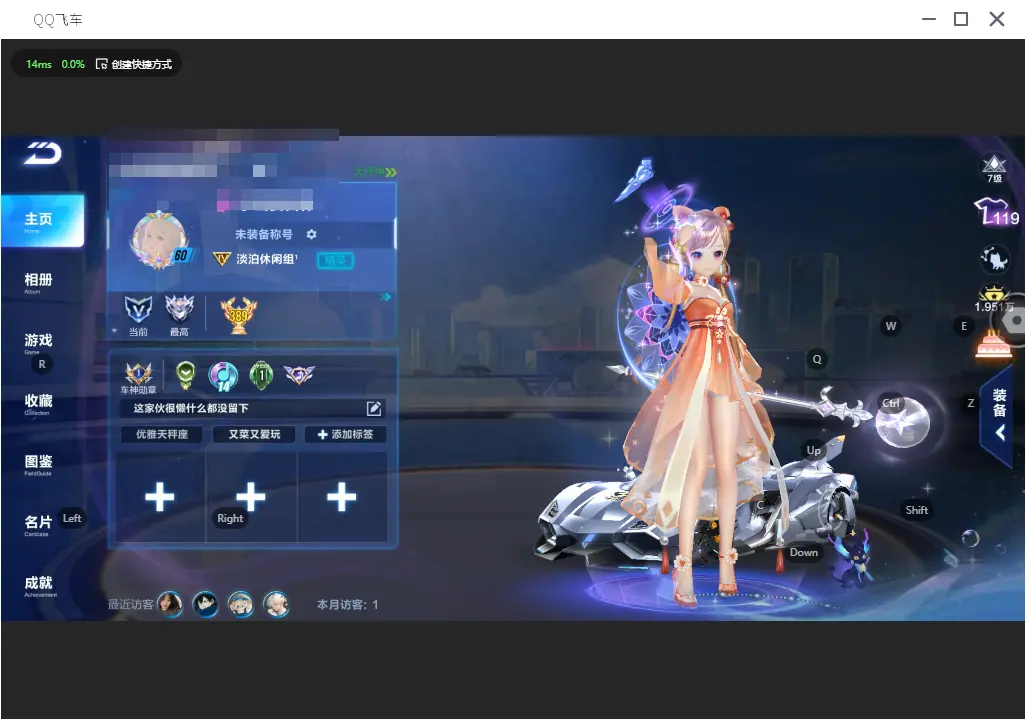The width and height of the screenshot is (1026, 720).
Task: Select the 优雅天秤座 tag
Action: point(162,434)
